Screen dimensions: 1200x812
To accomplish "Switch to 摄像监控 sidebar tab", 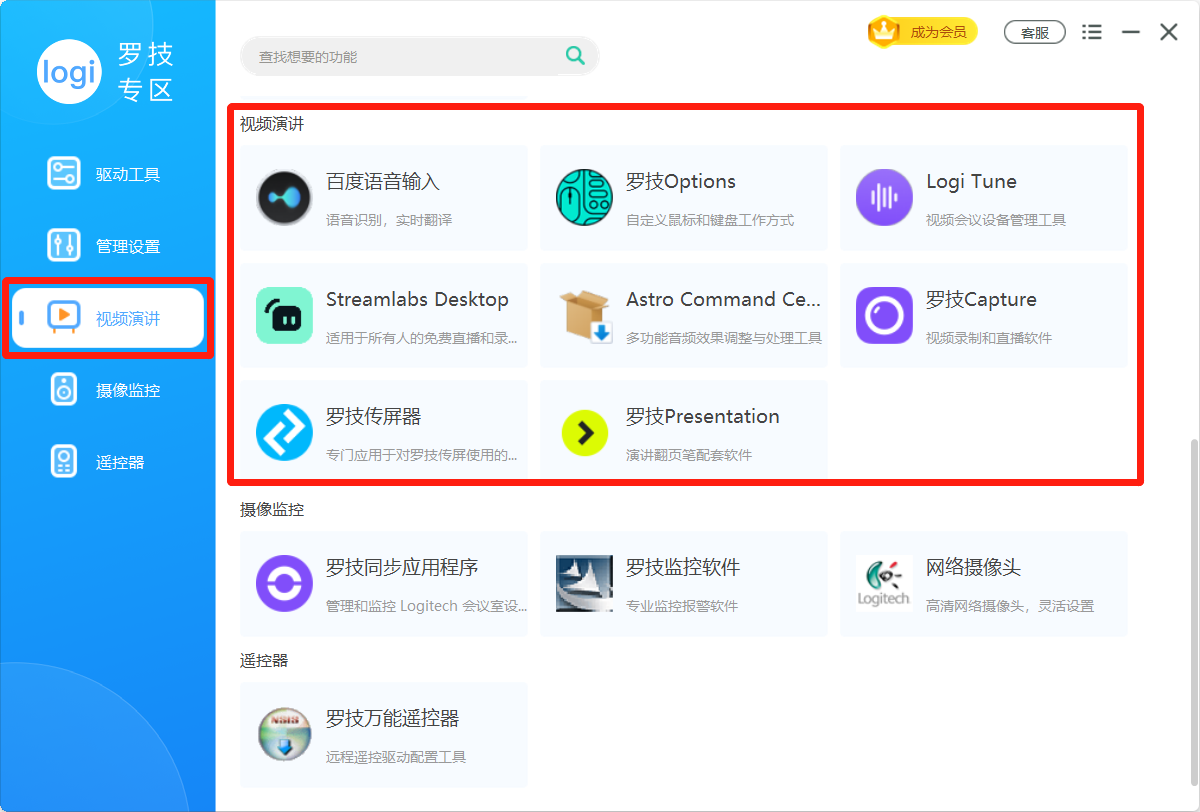I will point(108,390).
